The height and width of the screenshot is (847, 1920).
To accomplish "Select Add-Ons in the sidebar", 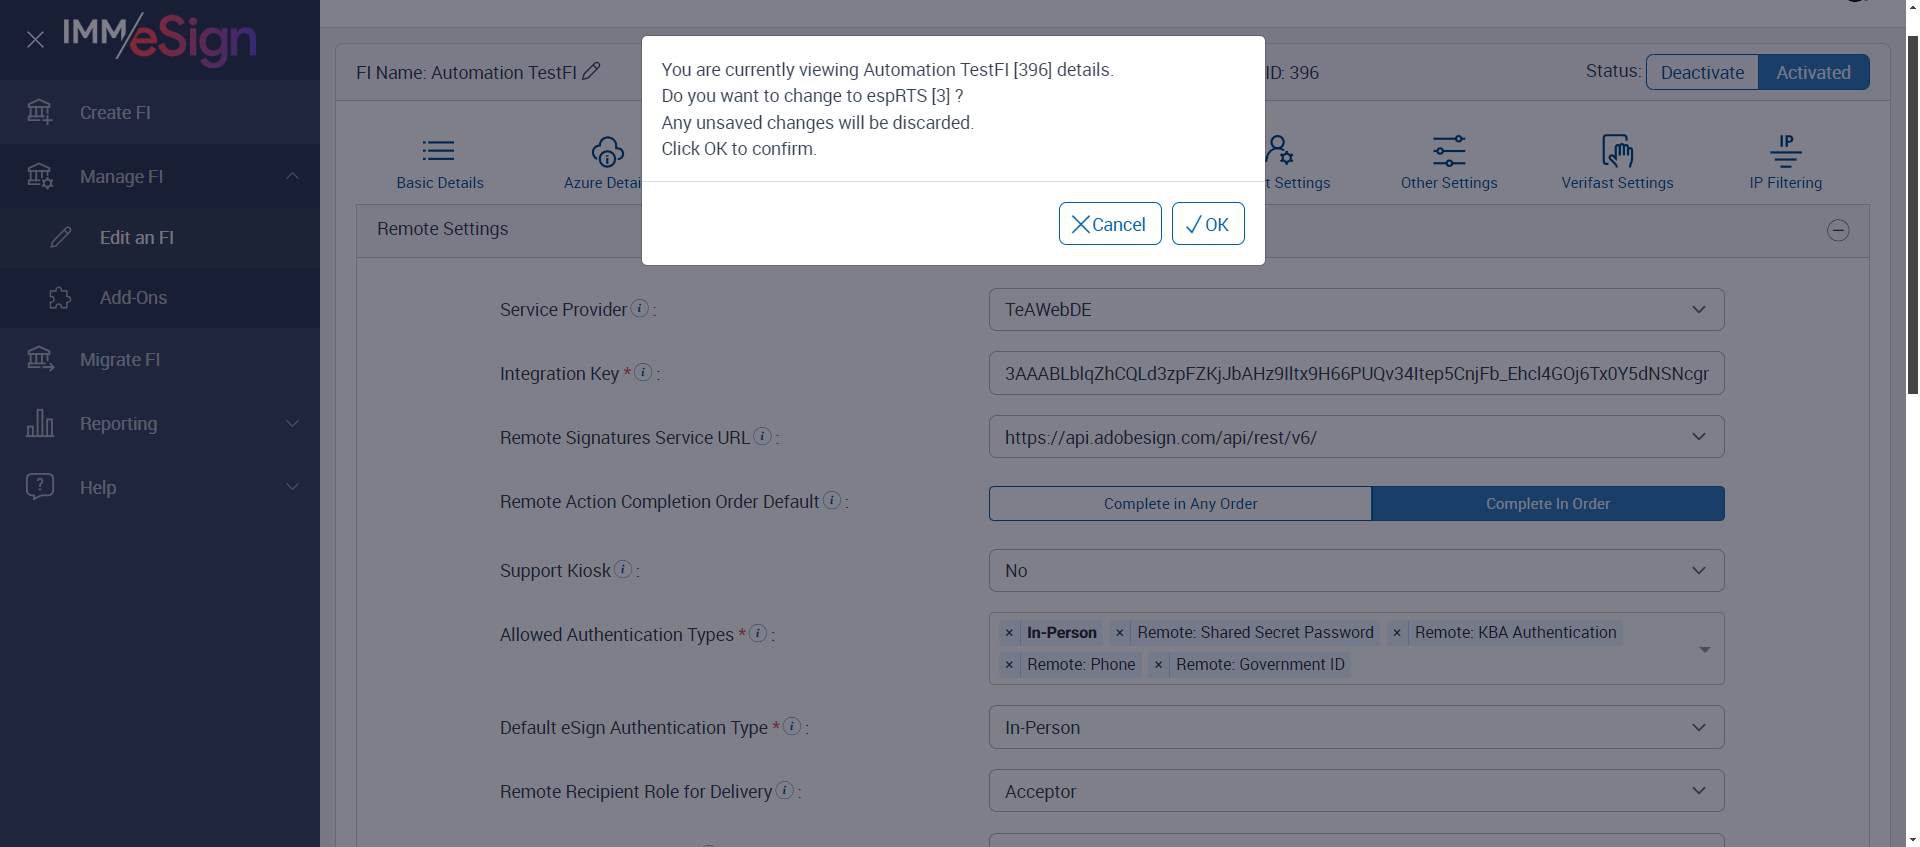I will point(133,298).
